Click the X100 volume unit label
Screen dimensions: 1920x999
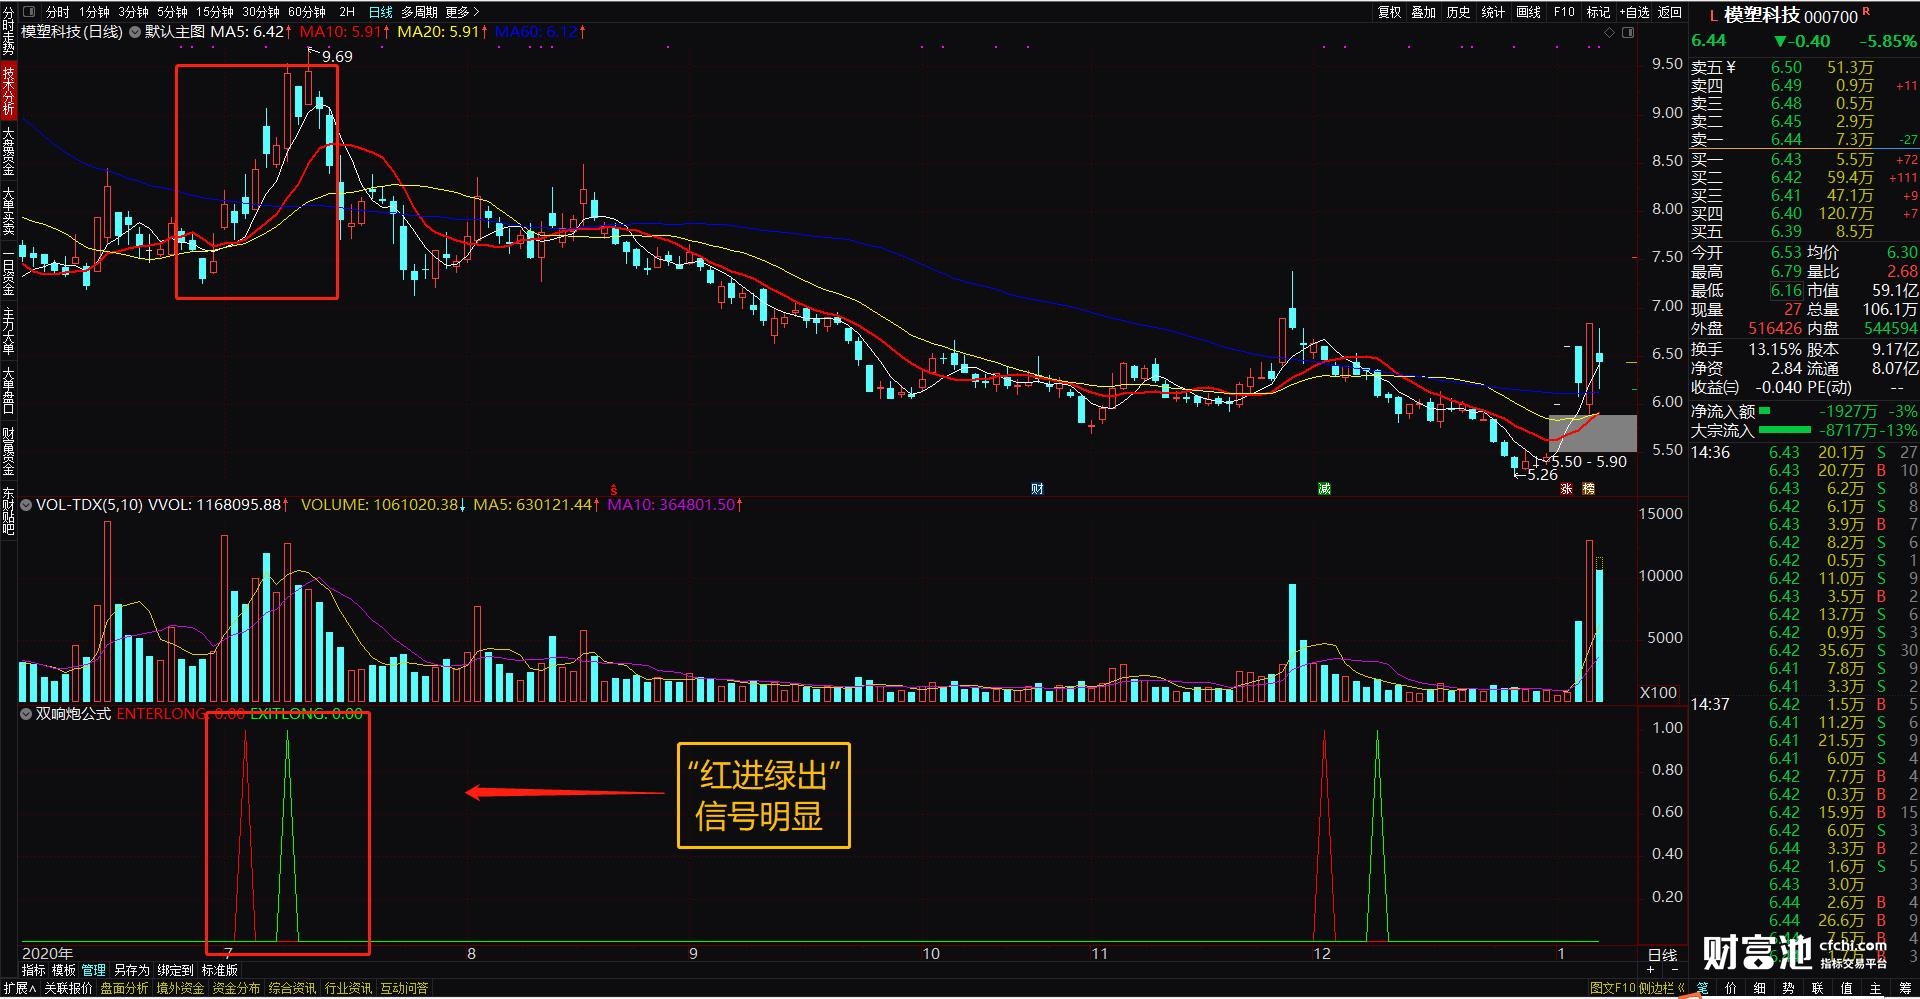click(1659, 692)
